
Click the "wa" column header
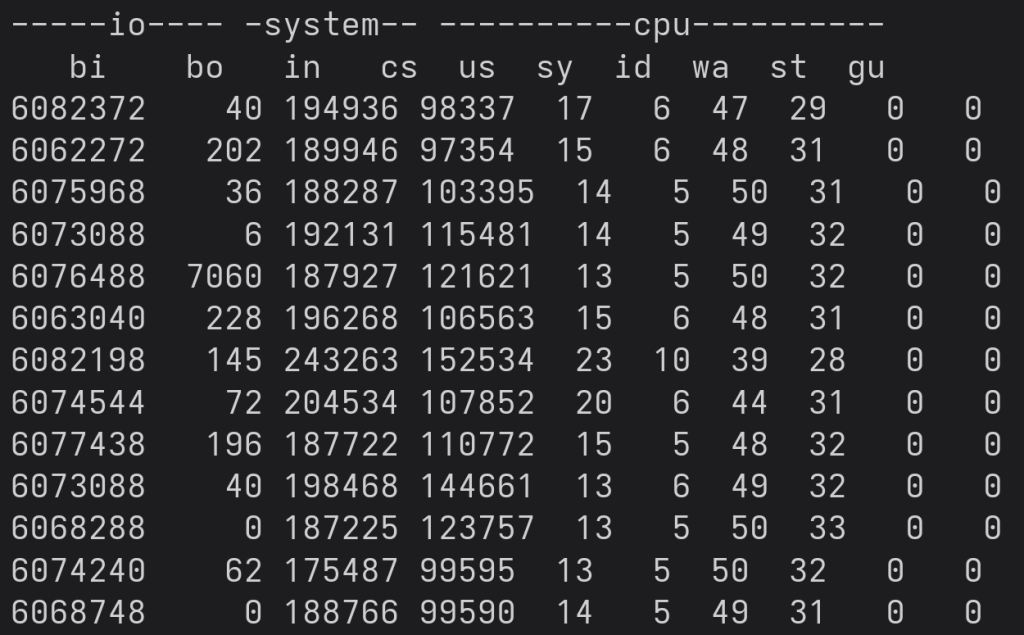[710, 67]
